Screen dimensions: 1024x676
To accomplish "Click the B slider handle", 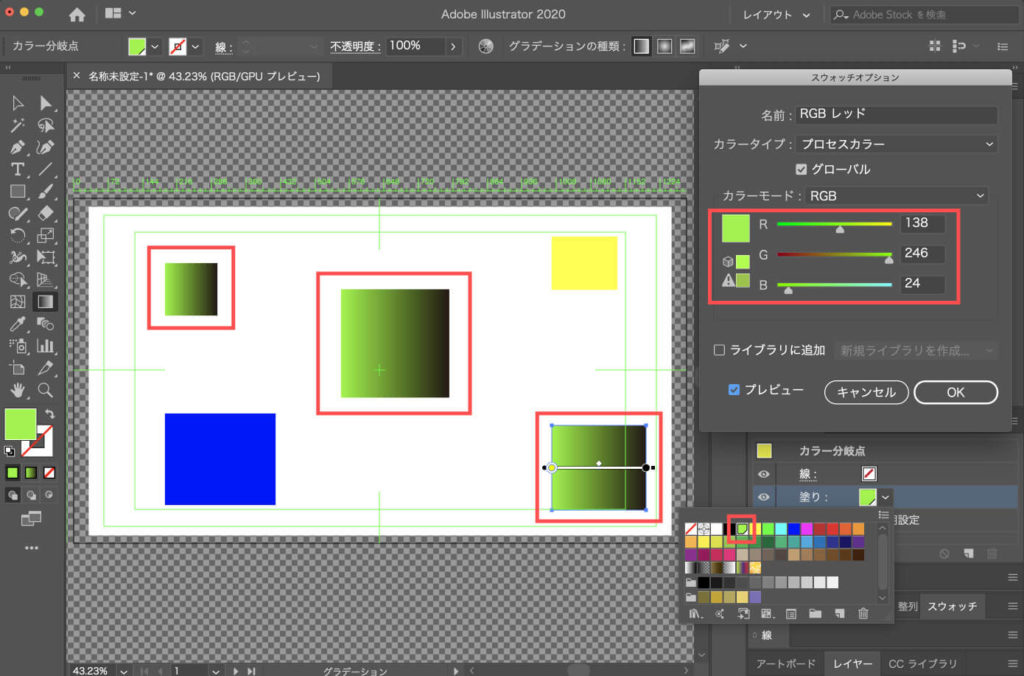I will [x=788, y=289].
